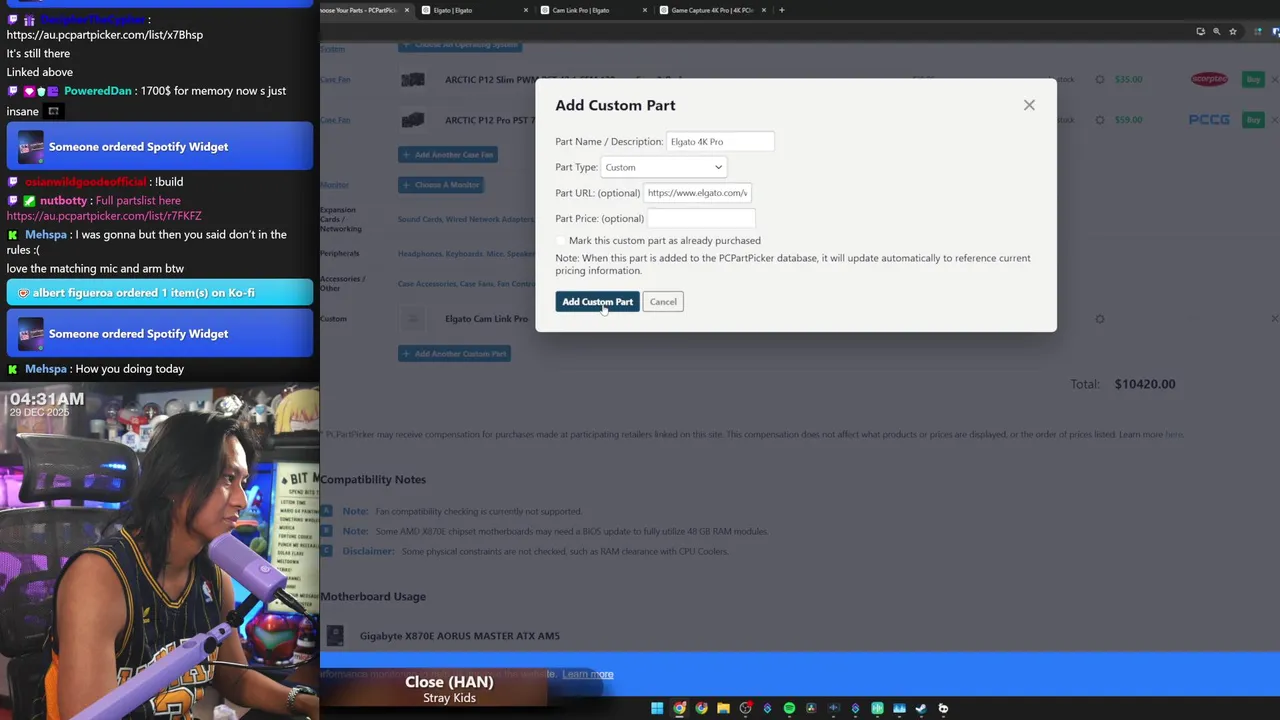The height and width of the screenshot is (720, 1280).
Task: Click the Learn more link in the banner
Action: pos(588,674)
